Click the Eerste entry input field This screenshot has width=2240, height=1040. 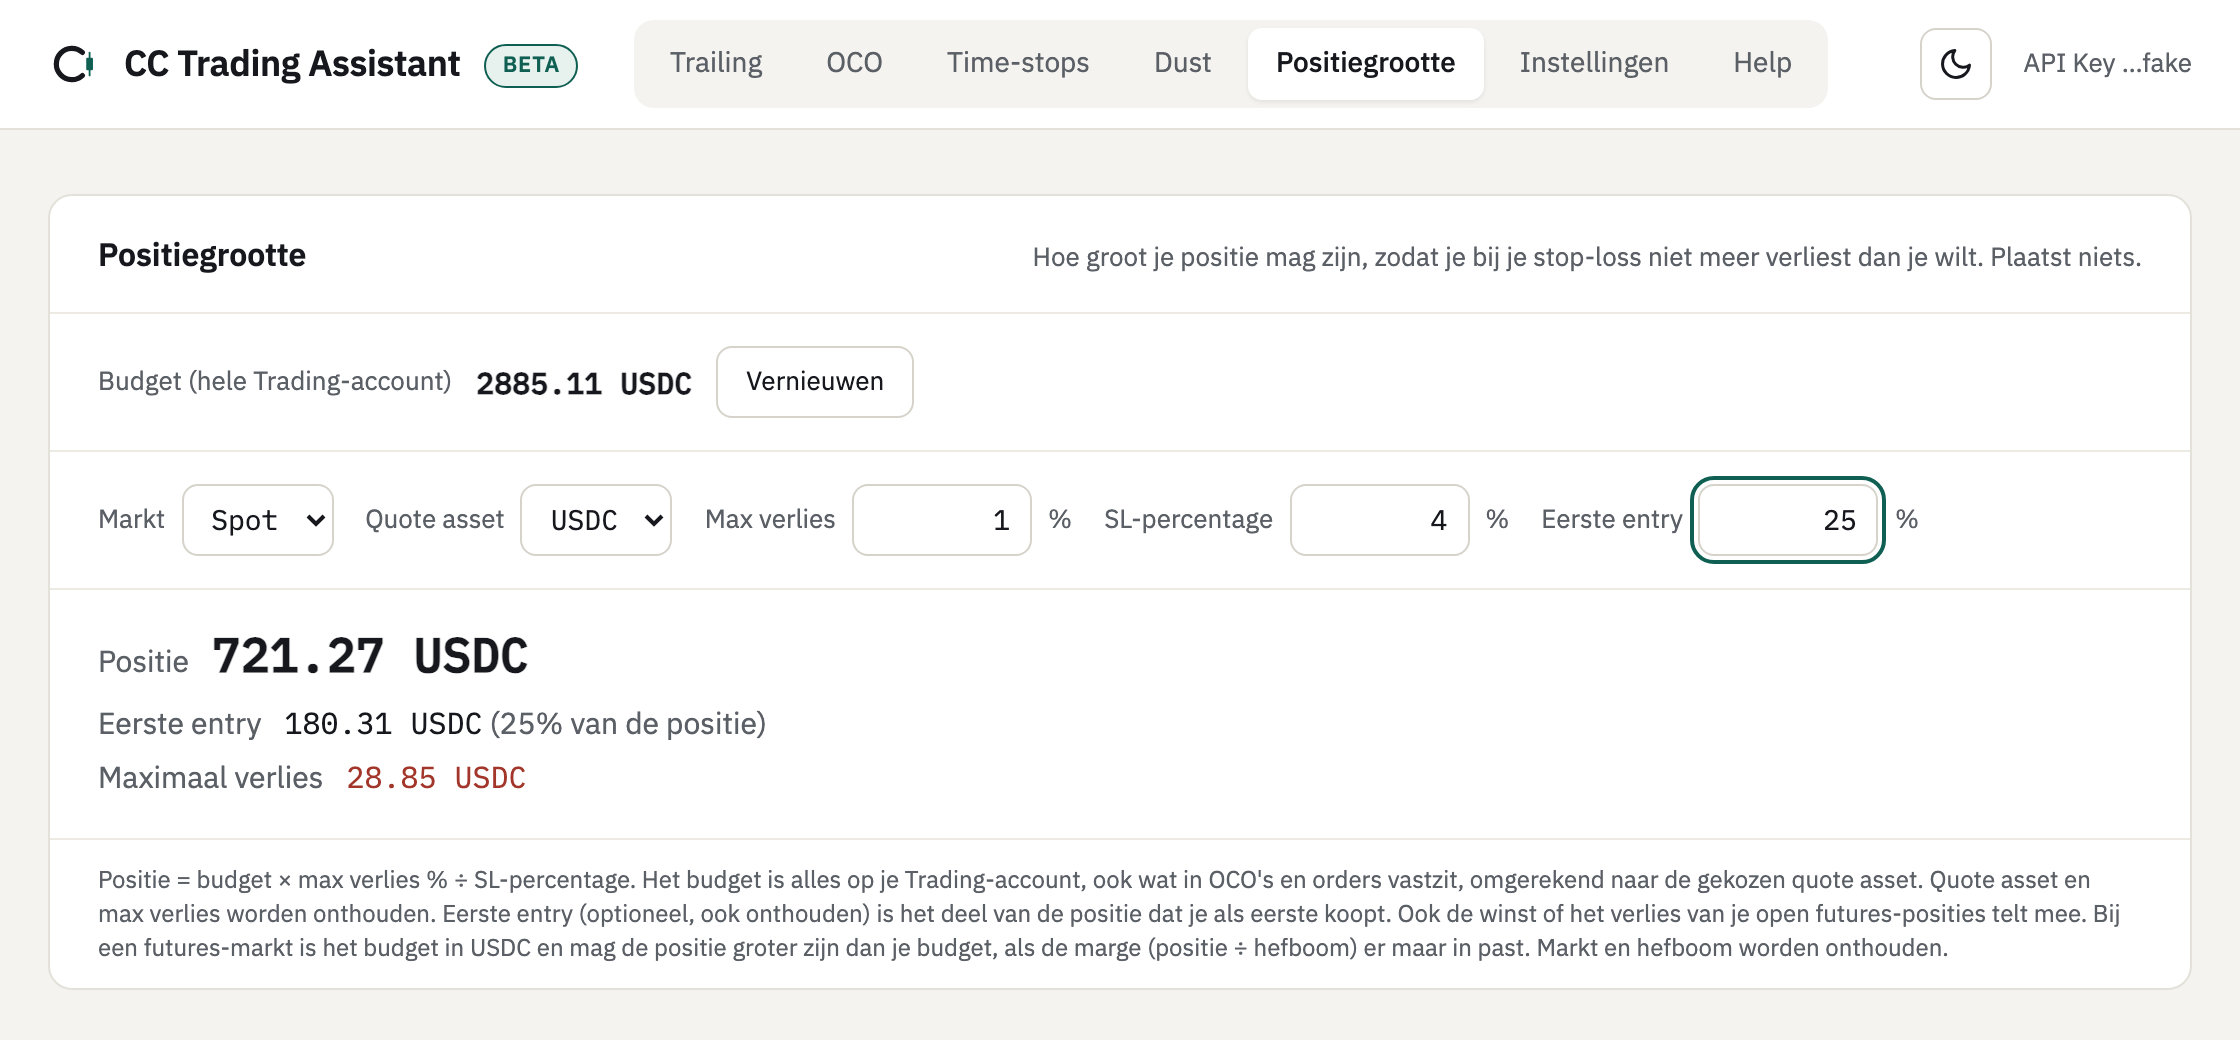pyautogui.click(x=1788, y=520)
